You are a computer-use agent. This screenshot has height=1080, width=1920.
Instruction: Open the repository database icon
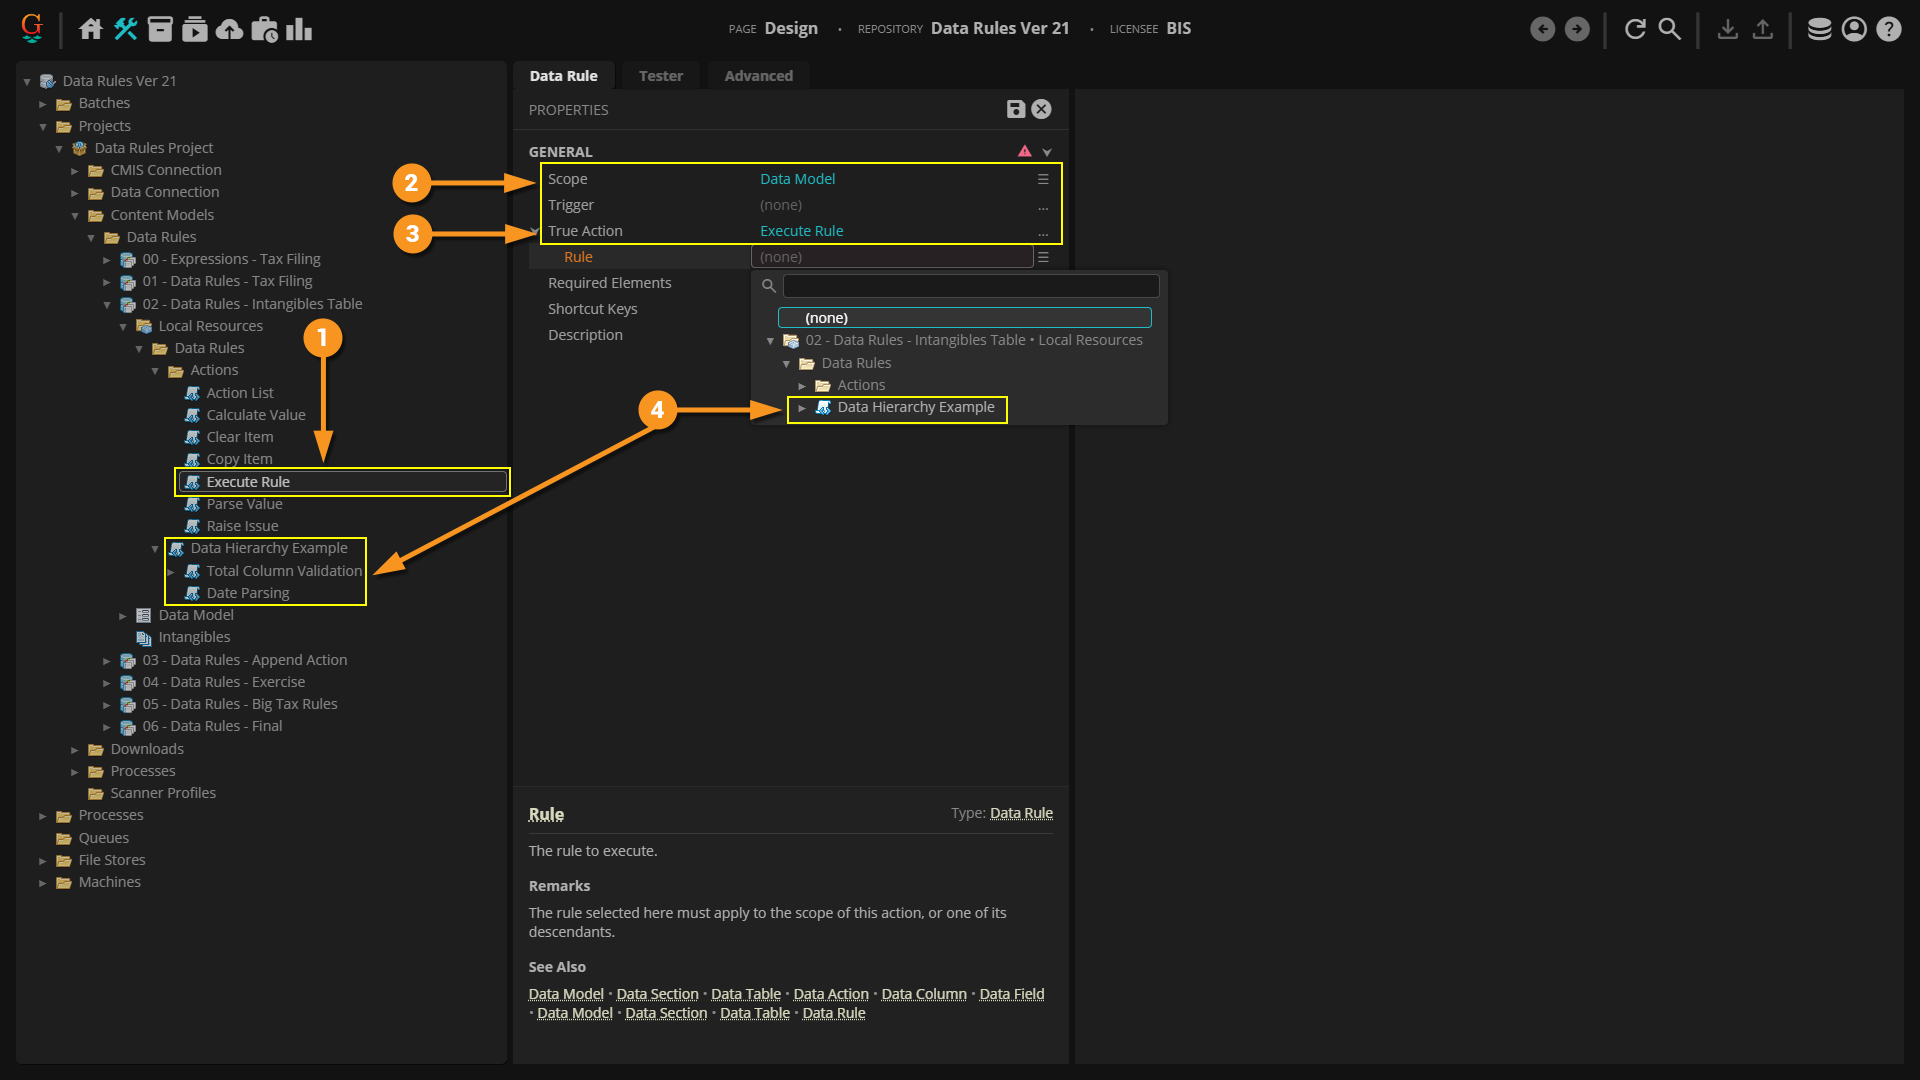(1819, 29)
